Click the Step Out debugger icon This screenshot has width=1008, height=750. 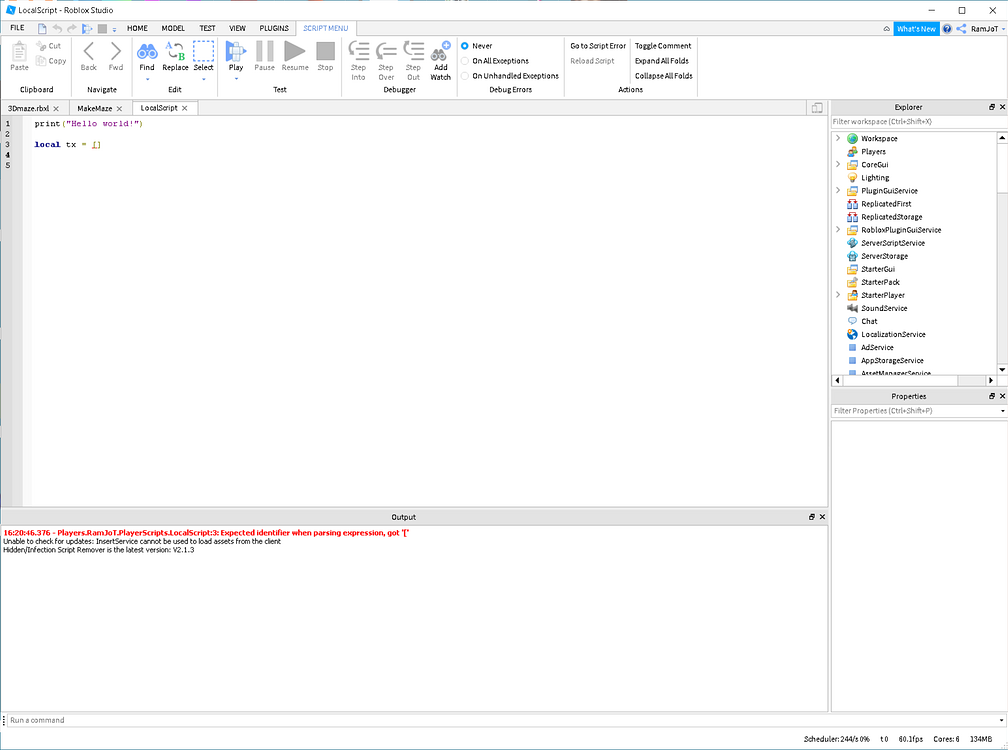click(413, 51)
